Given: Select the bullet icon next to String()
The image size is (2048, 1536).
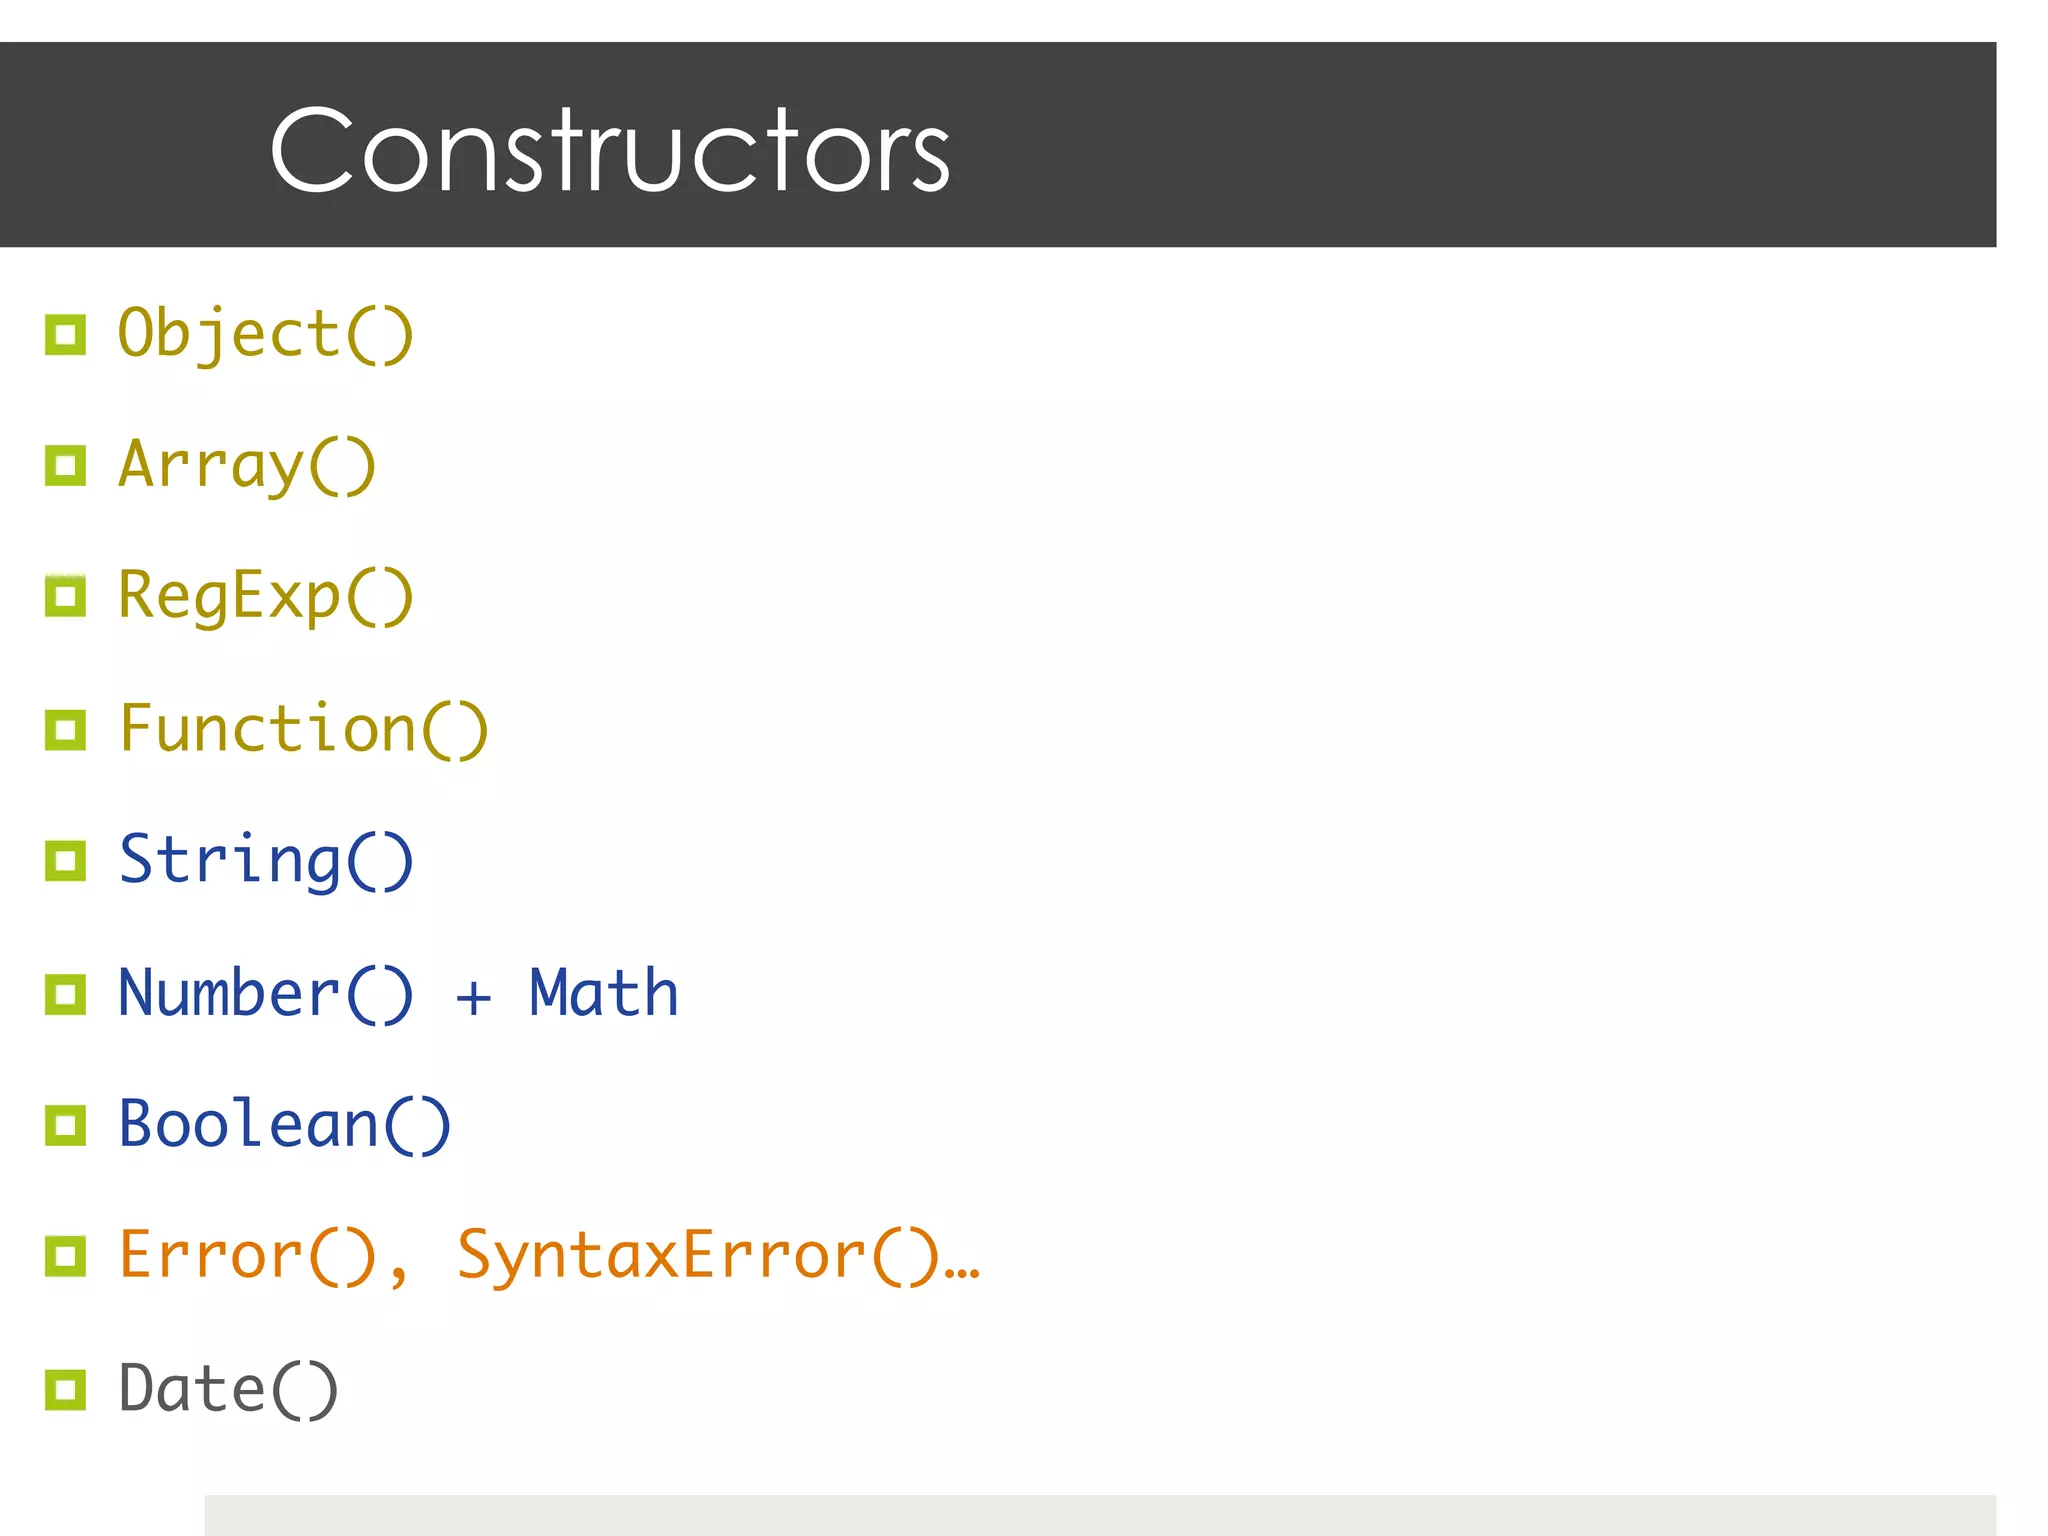Looking at the screenshot, I should click(x=66, y=861).
